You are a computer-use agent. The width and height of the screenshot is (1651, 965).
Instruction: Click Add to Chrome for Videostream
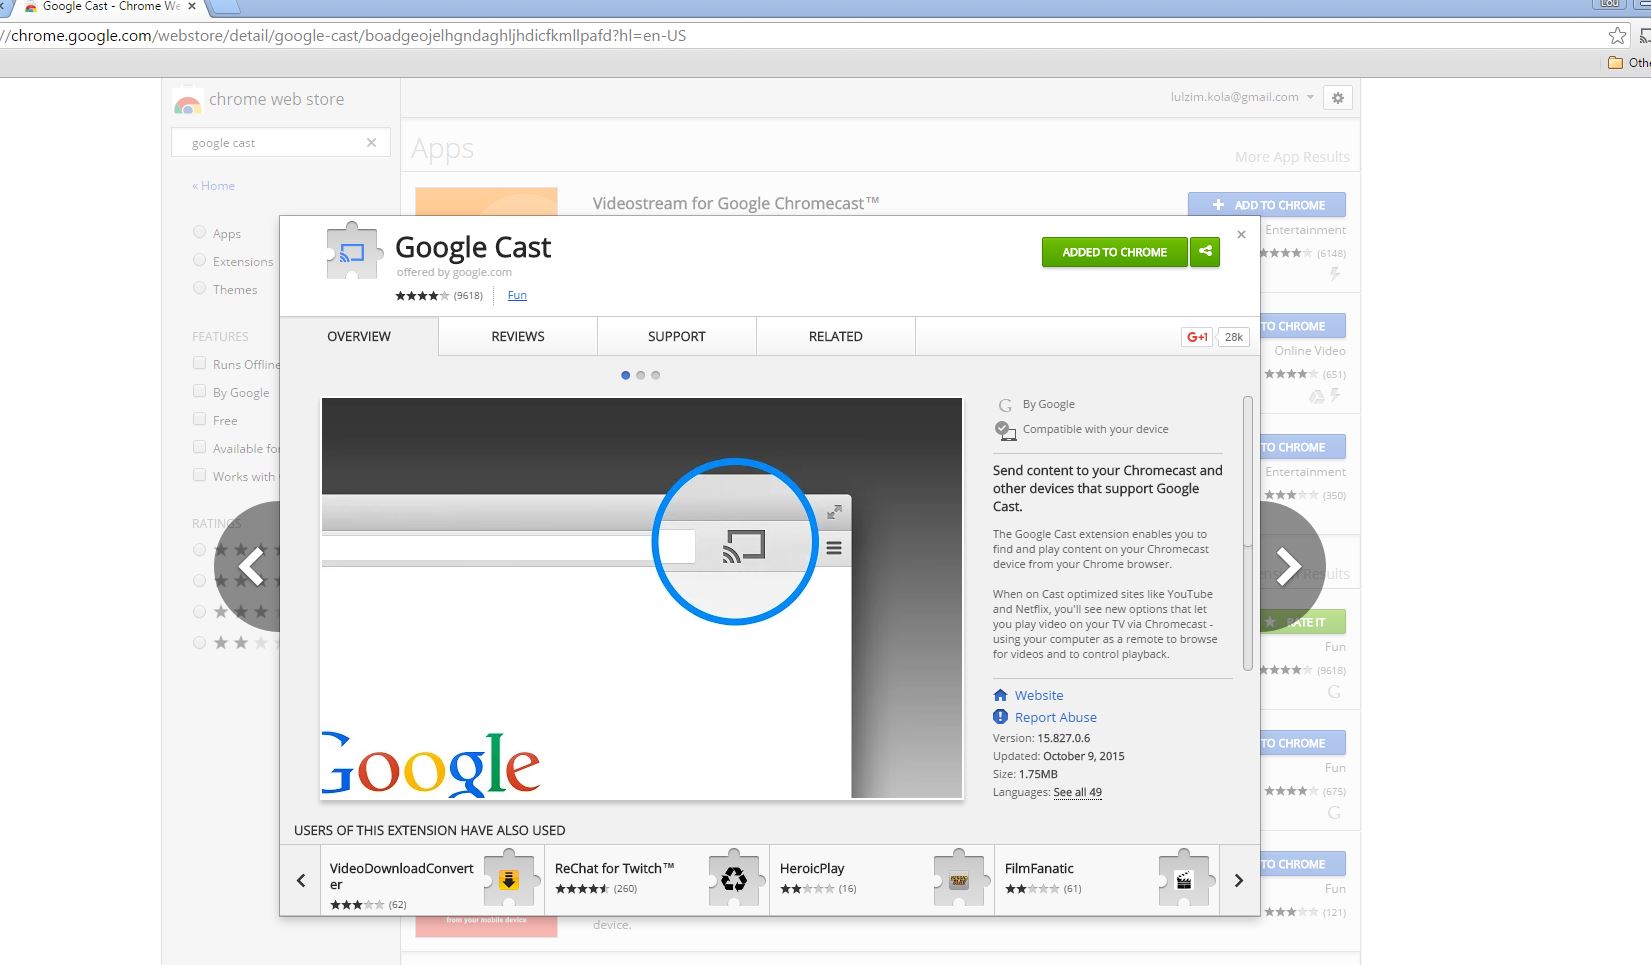click(1267, 205)
